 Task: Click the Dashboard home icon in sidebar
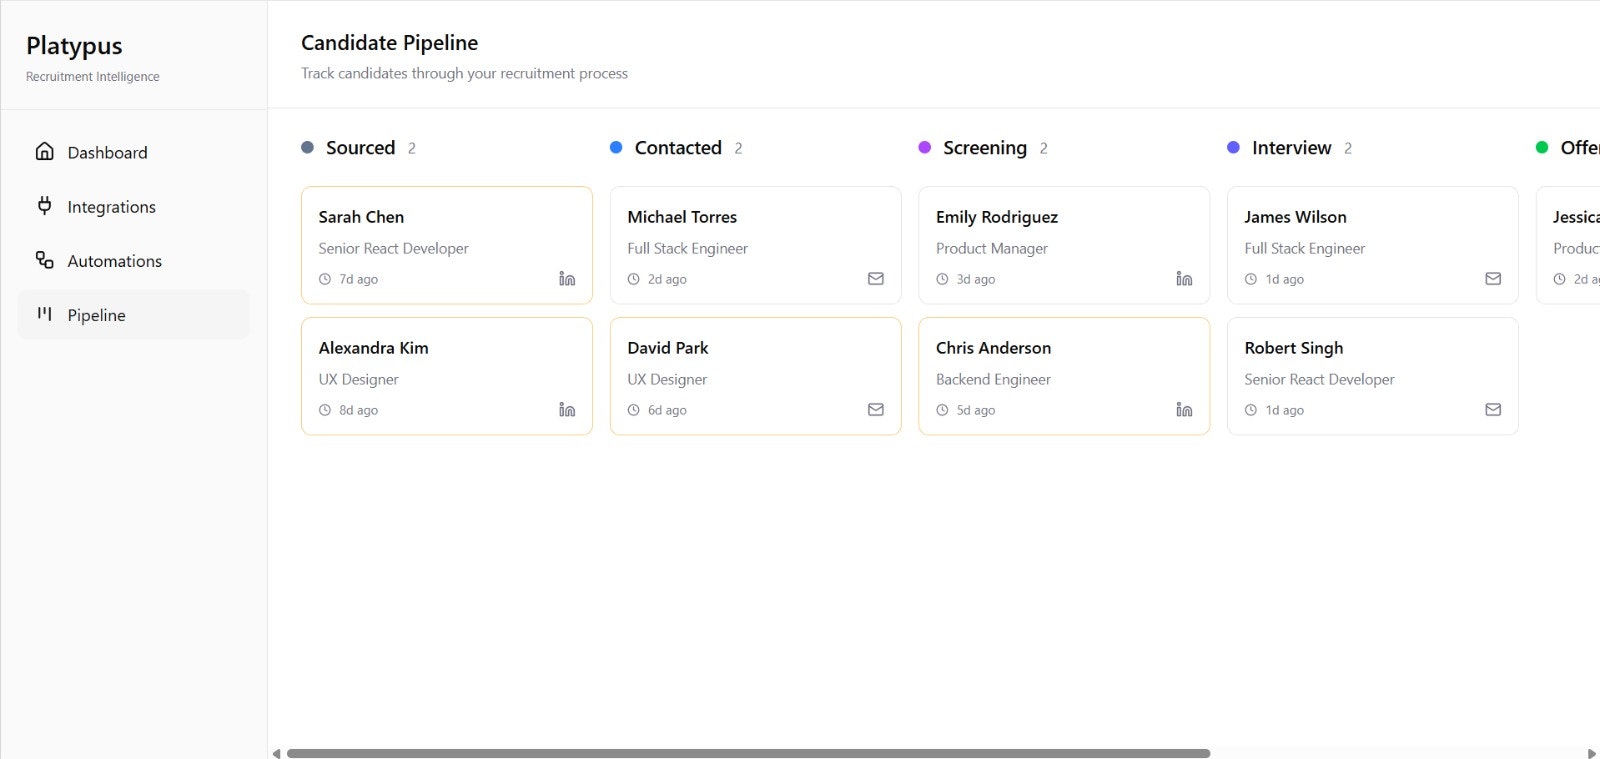pyautogui.click(x=44, y=152)
